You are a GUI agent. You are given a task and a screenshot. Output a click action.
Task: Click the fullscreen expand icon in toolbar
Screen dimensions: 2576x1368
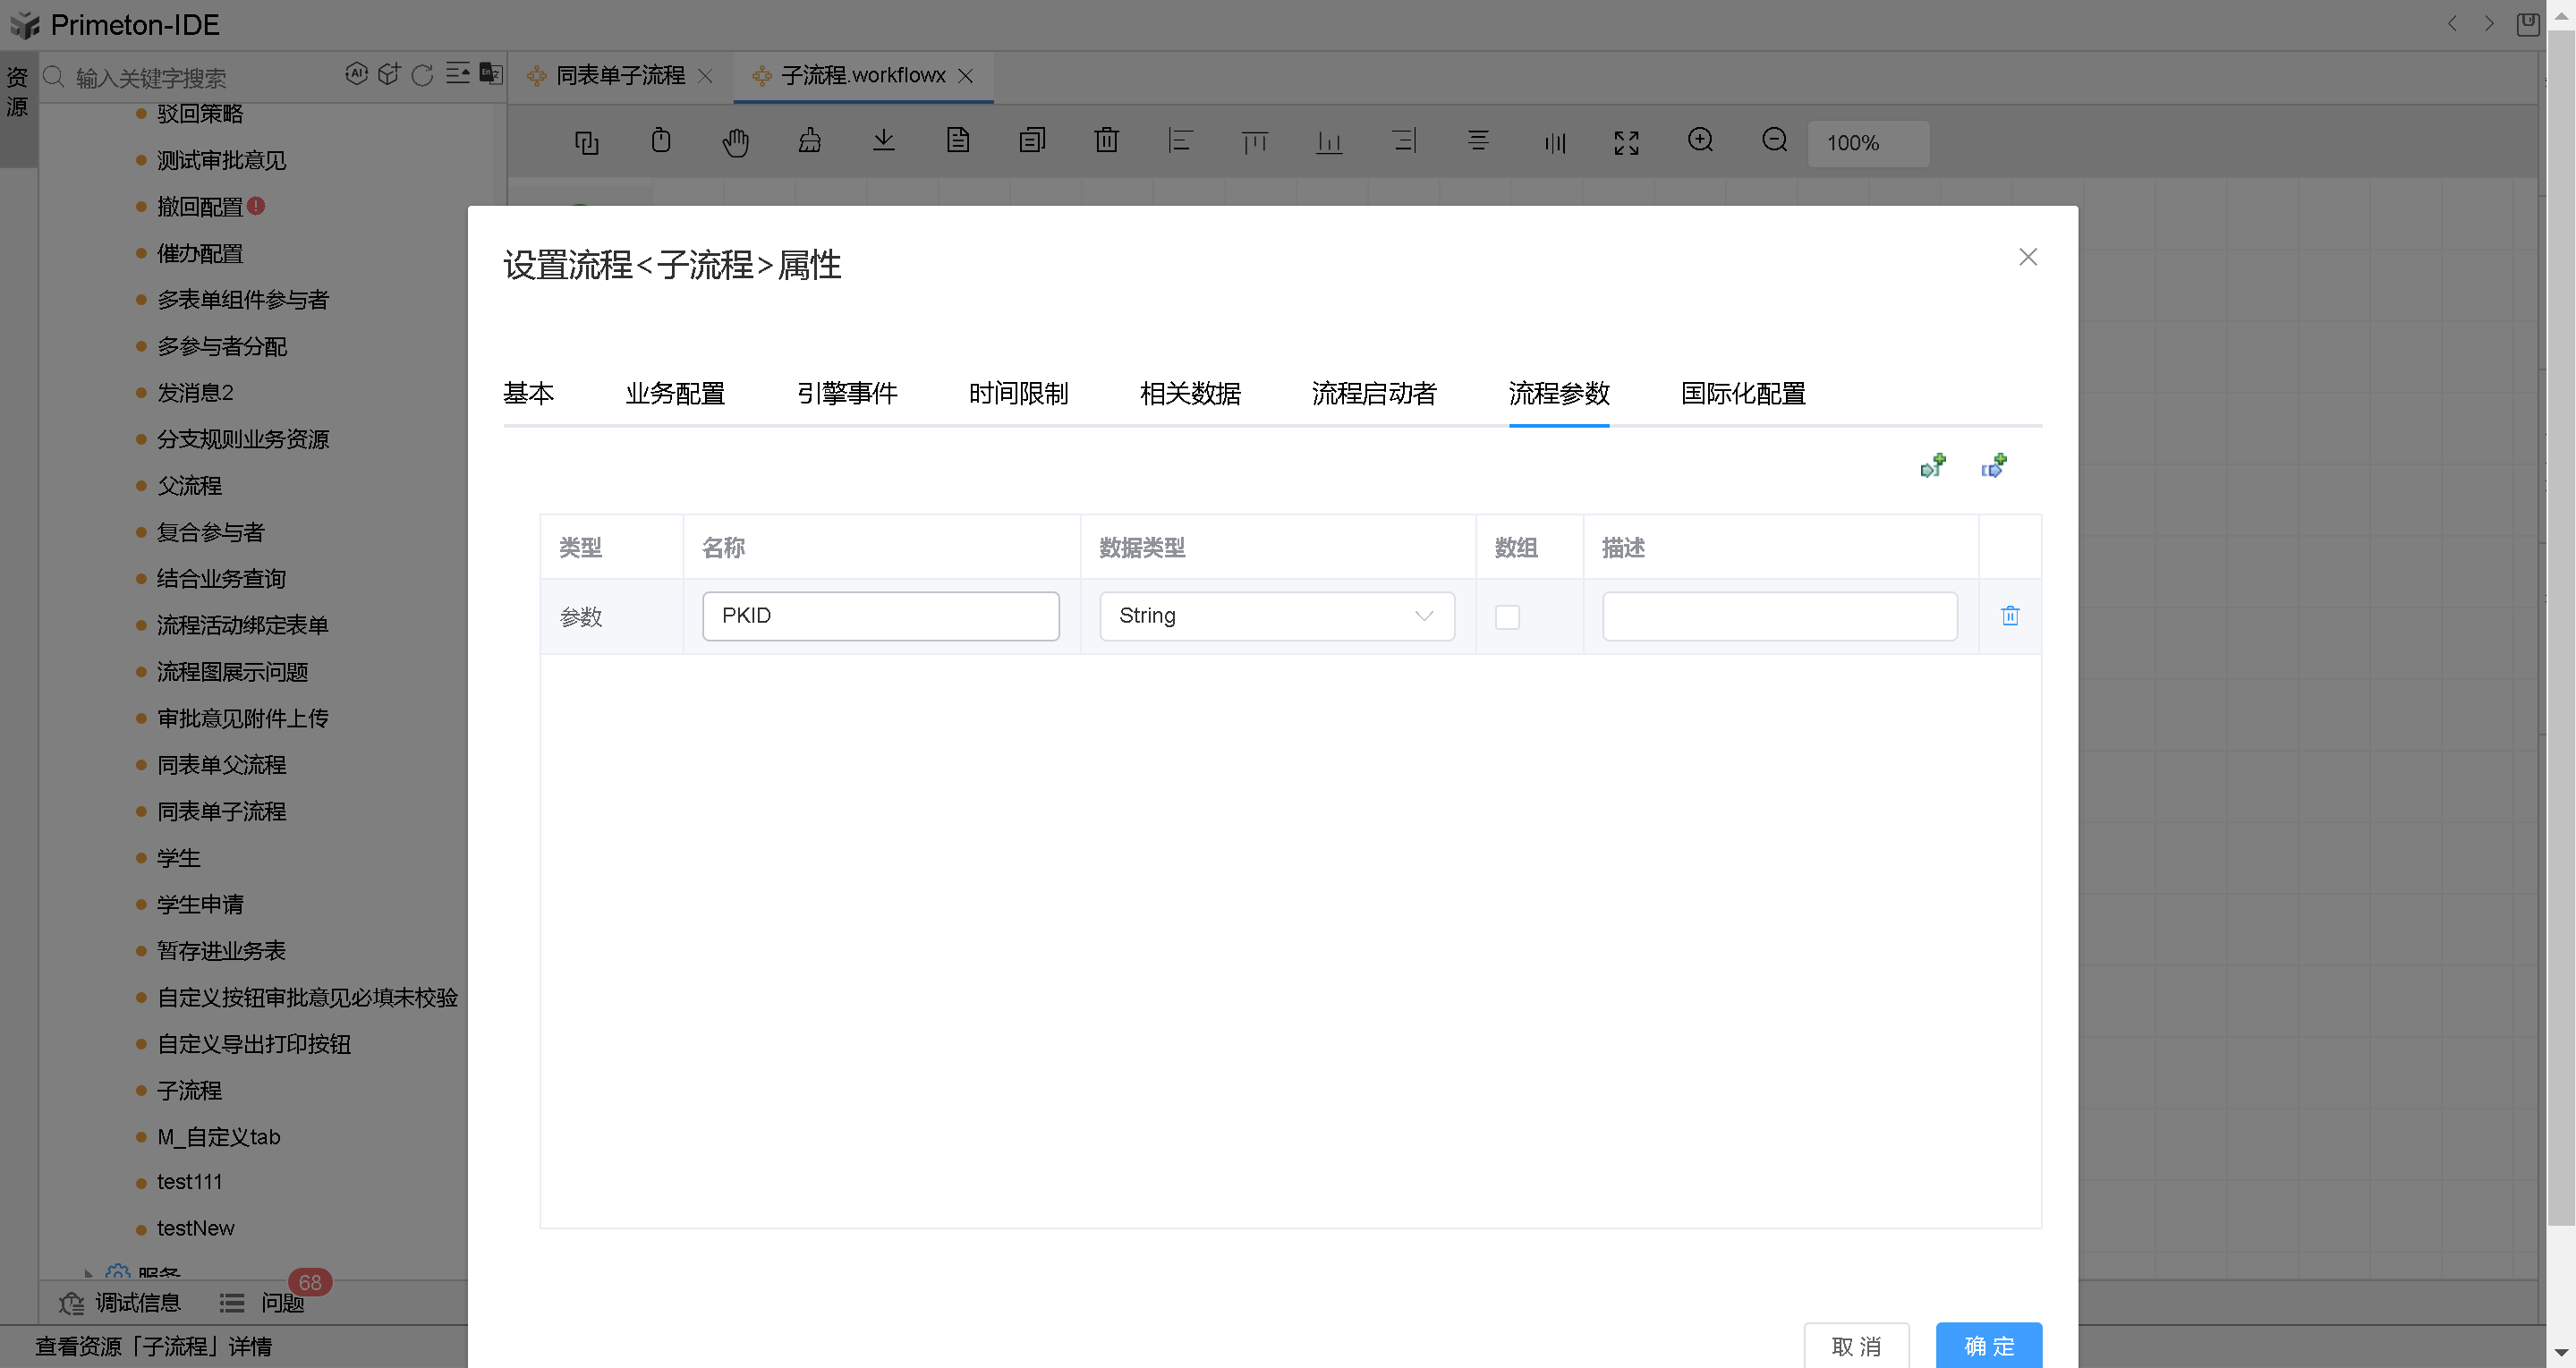click(x=1626, y=142)
